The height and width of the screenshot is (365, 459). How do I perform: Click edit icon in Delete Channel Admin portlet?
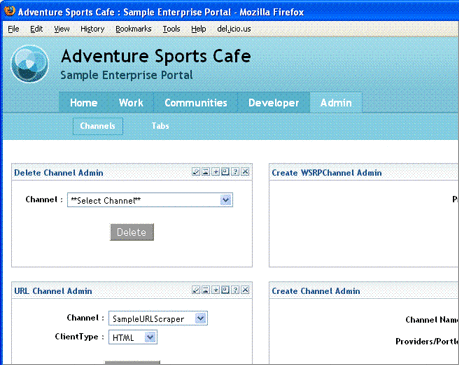pyautogui.click(x=196, y=172)
